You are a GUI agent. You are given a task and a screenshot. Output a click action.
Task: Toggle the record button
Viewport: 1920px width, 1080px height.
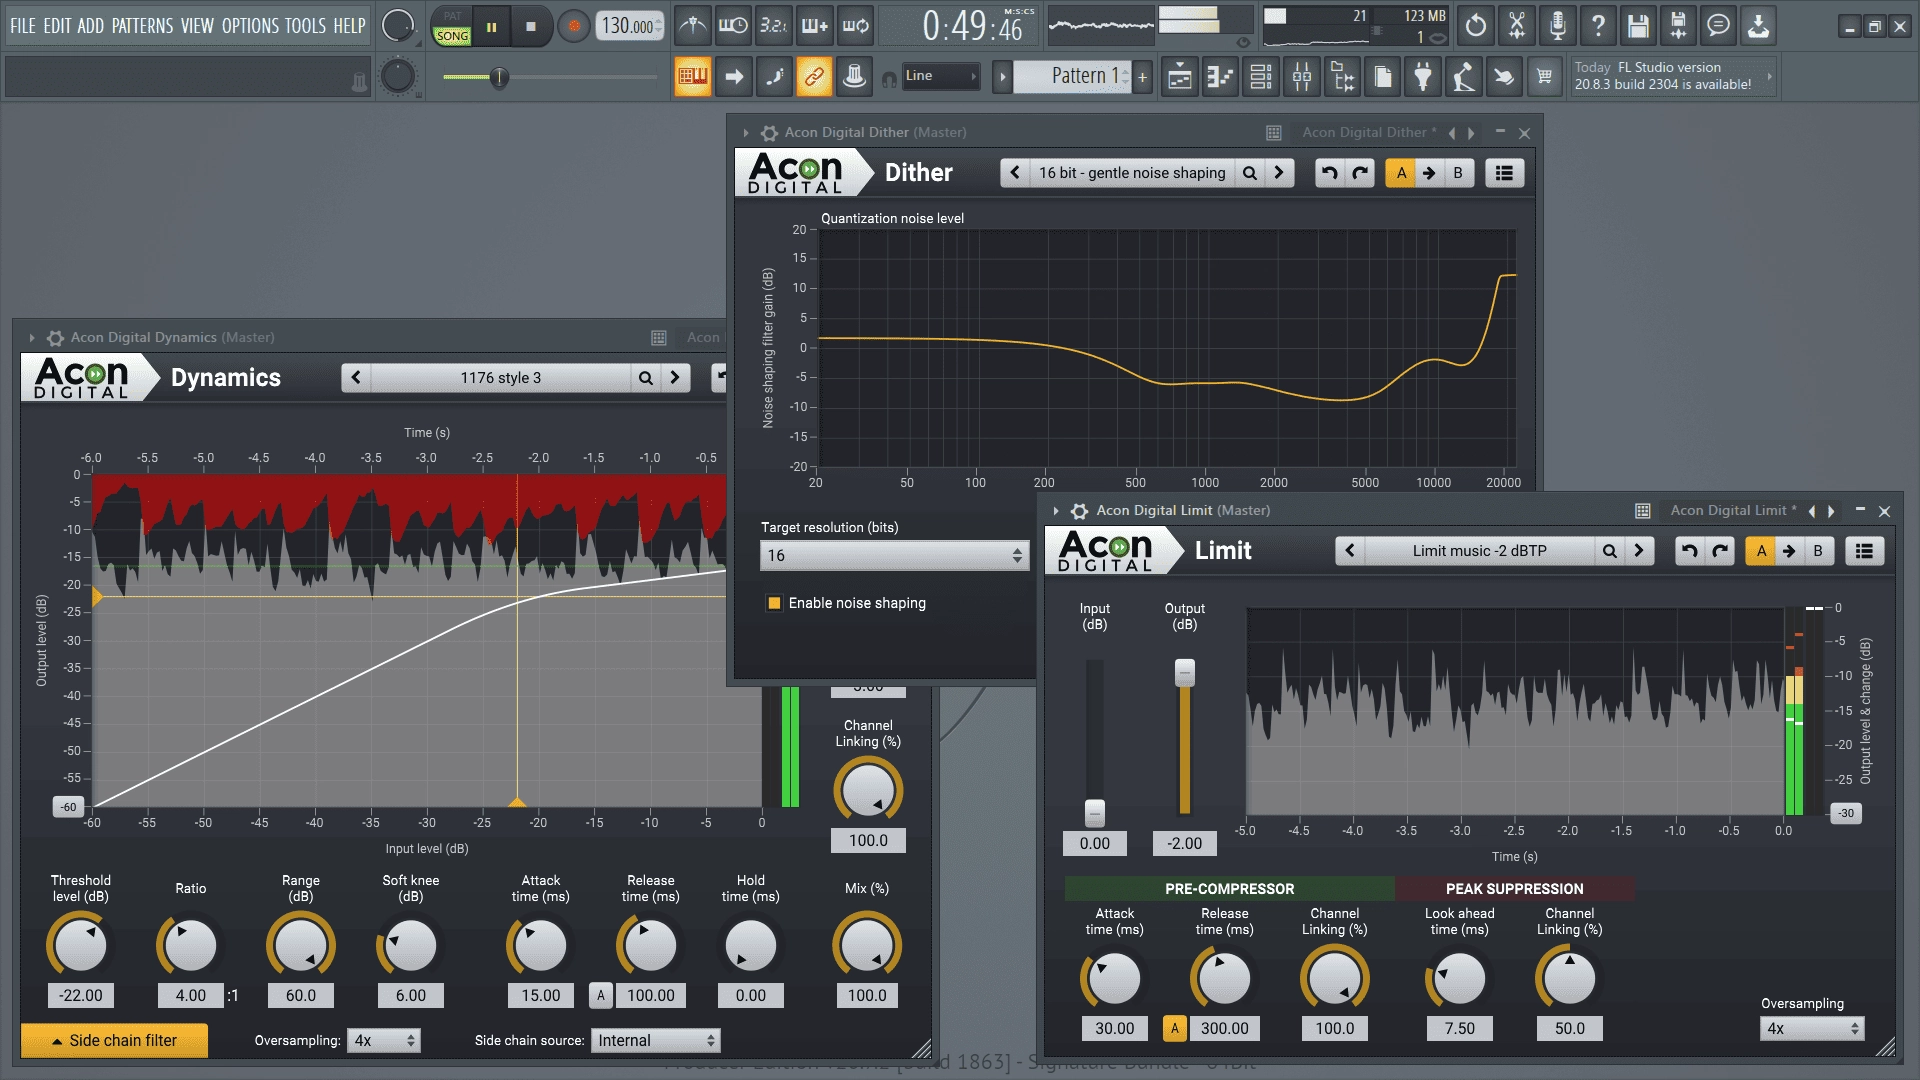[573, 27]
